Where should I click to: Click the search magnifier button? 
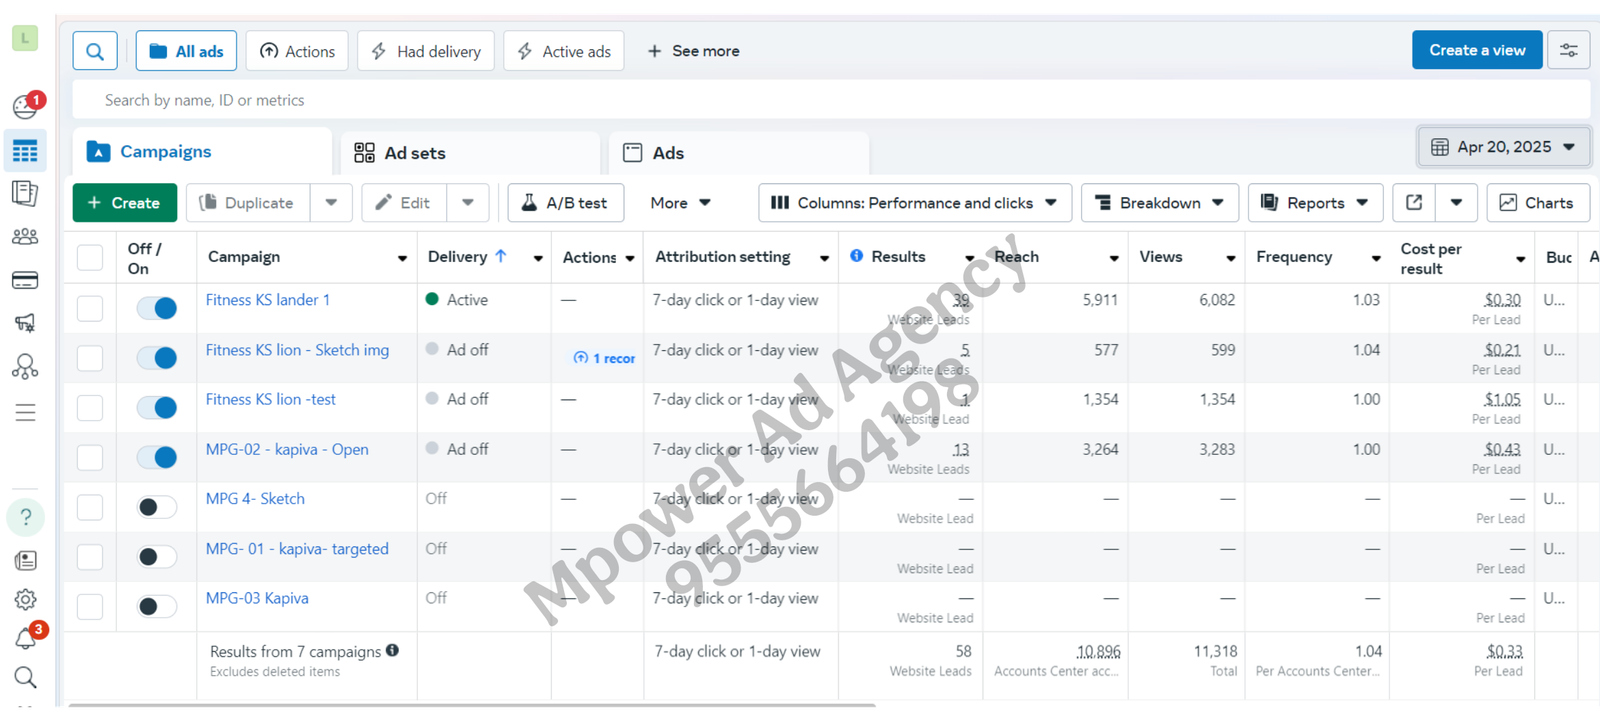[x=95, y=51]
